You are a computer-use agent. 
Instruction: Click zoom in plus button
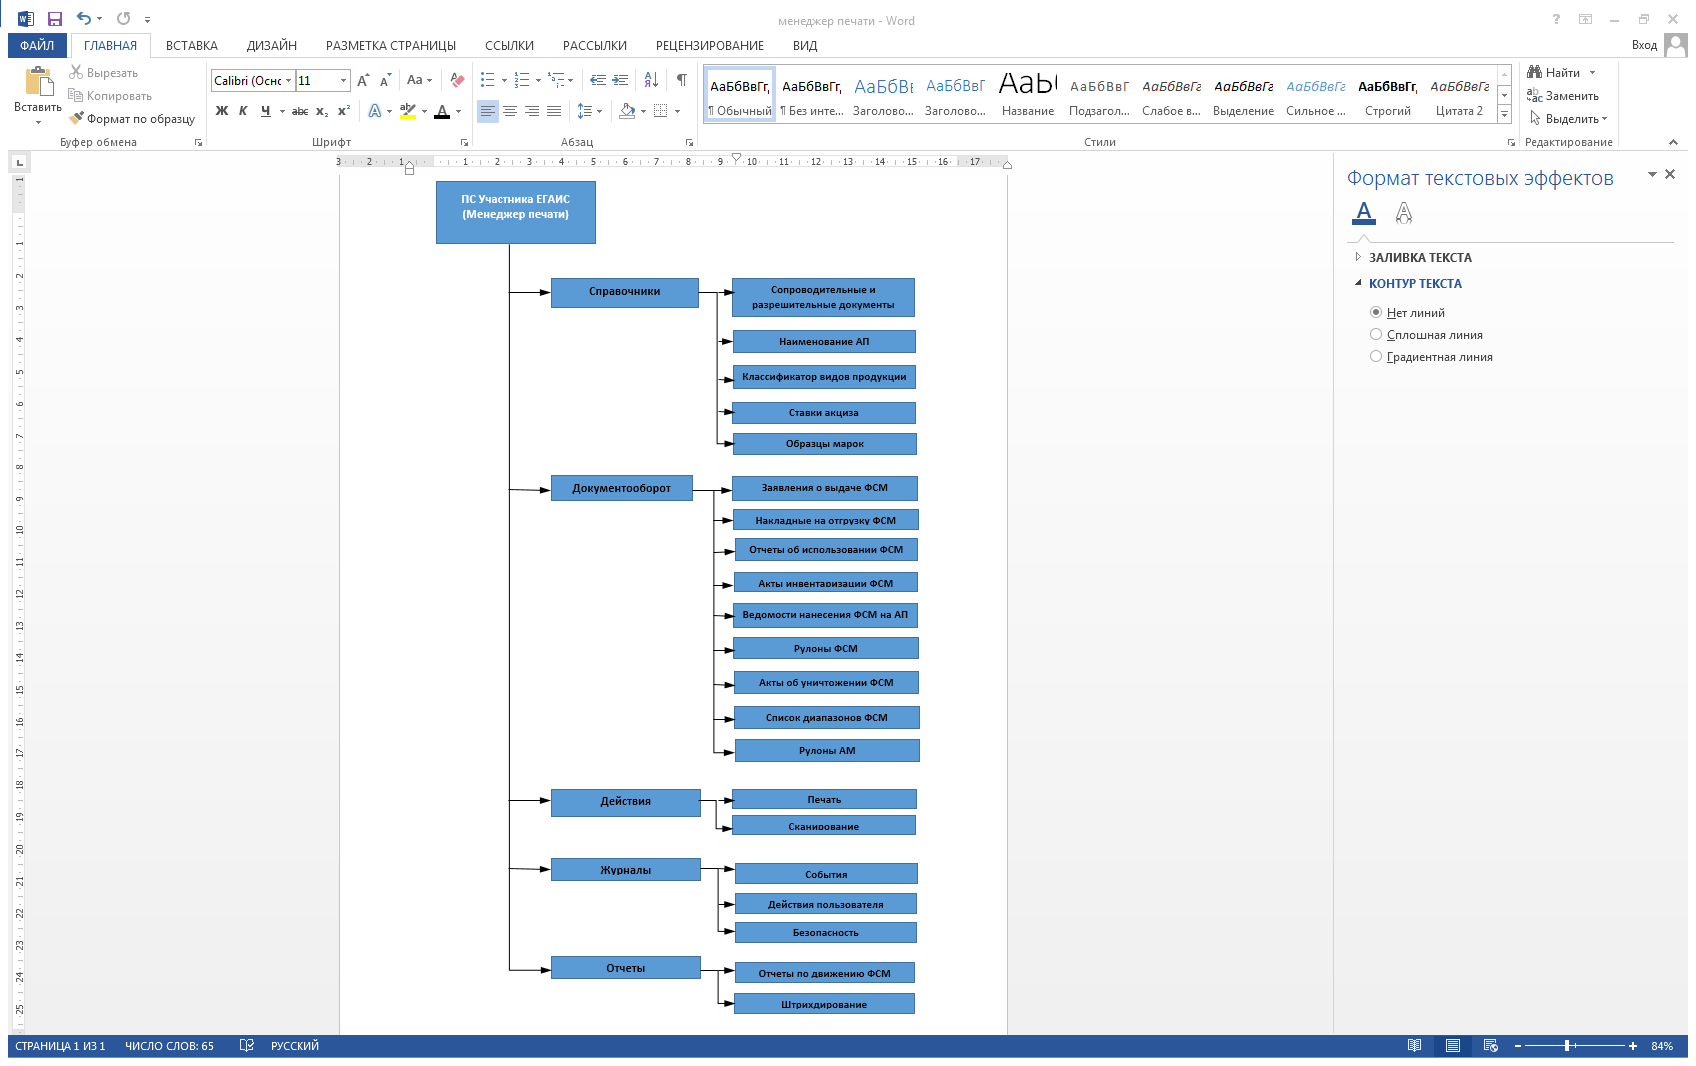1633,1046
